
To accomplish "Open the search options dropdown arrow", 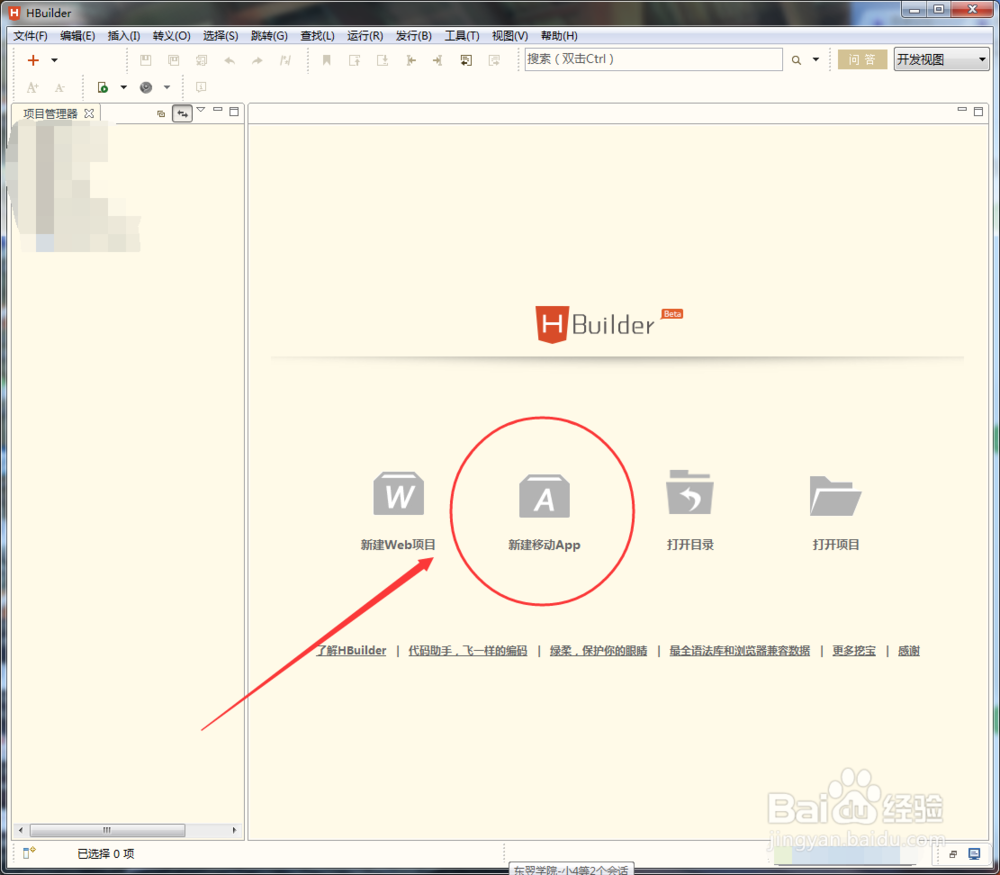I will click(816, 60).
